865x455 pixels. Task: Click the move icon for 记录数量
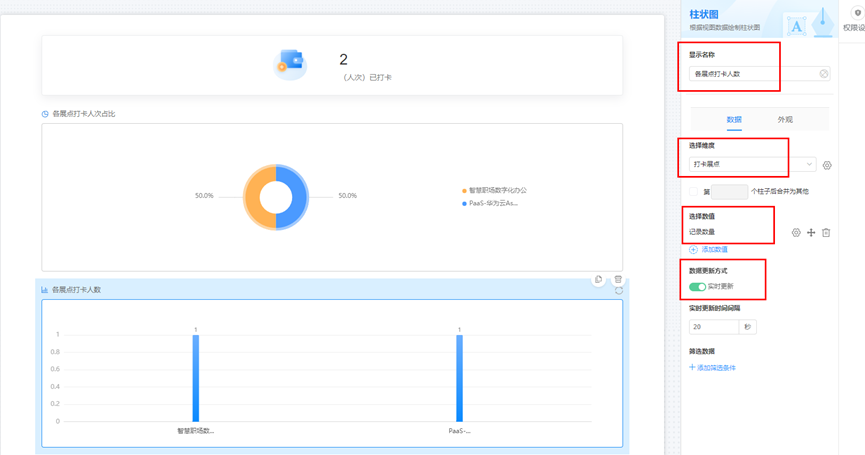pos(810,233)
